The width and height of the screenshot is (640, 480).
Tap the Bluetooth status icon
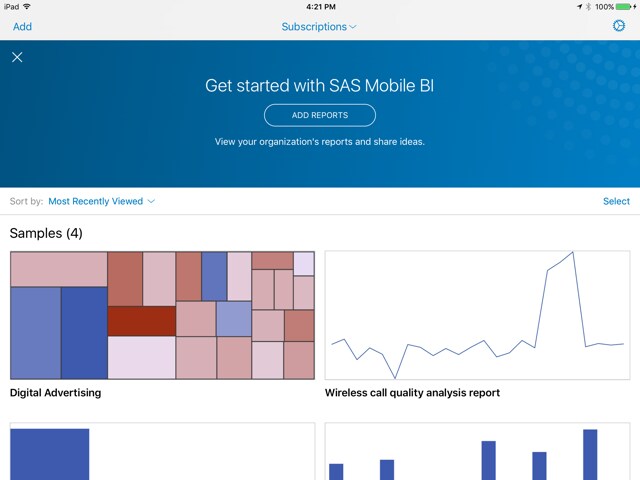(x=588, y=7)
